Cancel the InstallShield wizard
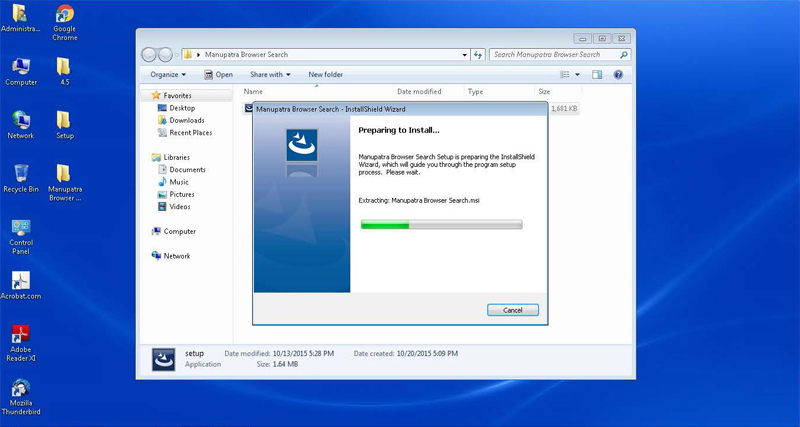The height and width of the screenshot is (427, 800). coord(513,310)
